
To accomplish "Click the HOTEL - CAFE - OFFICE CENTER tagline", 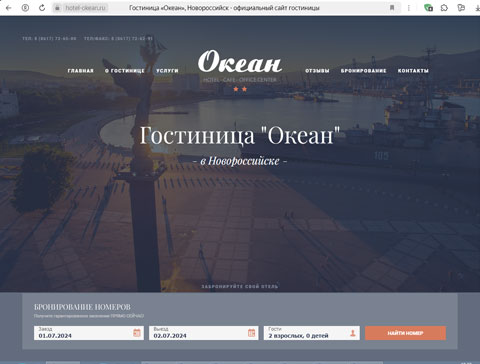I will [240, 80].
